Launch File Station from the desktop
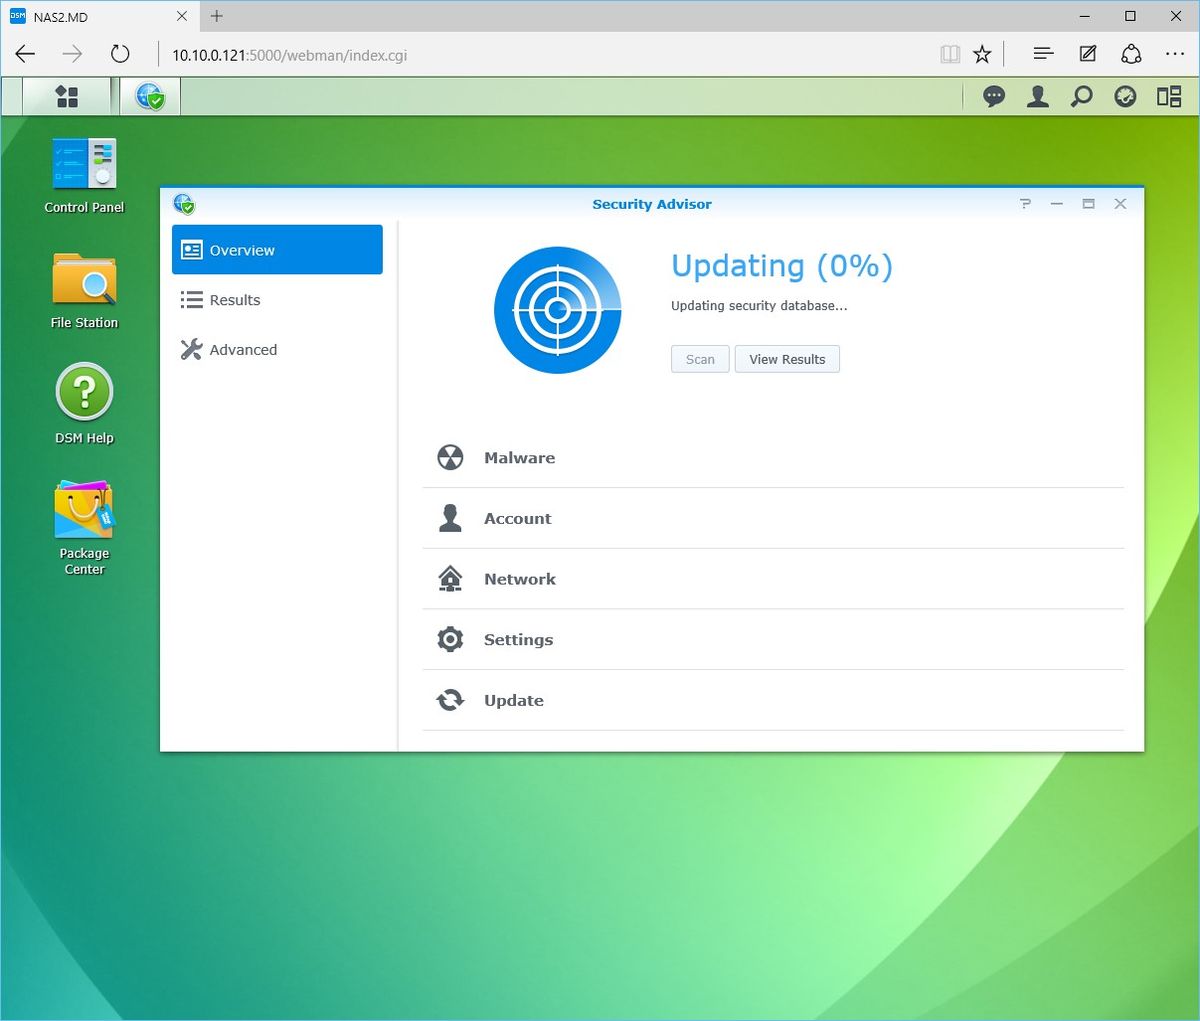This screenshot has height=1021, width=1200. coord(84,291)
